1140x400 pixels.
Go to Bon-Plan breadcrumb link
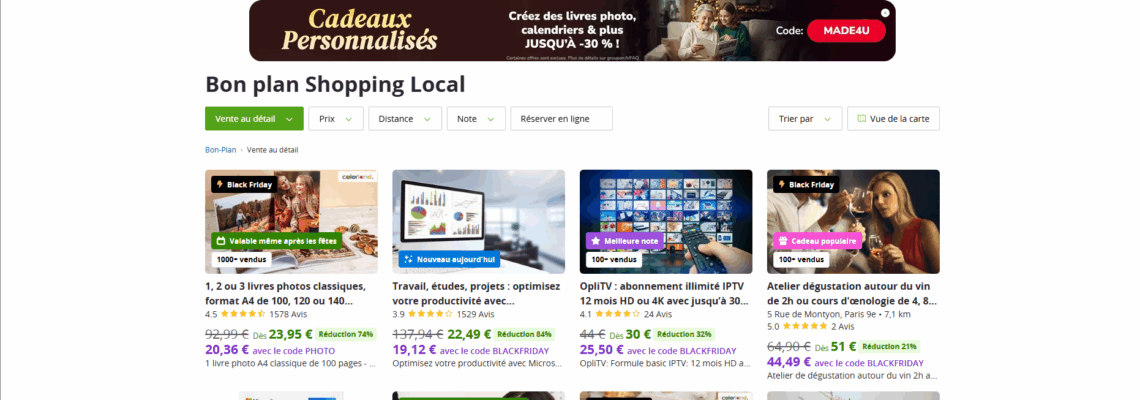pos(221,150)
